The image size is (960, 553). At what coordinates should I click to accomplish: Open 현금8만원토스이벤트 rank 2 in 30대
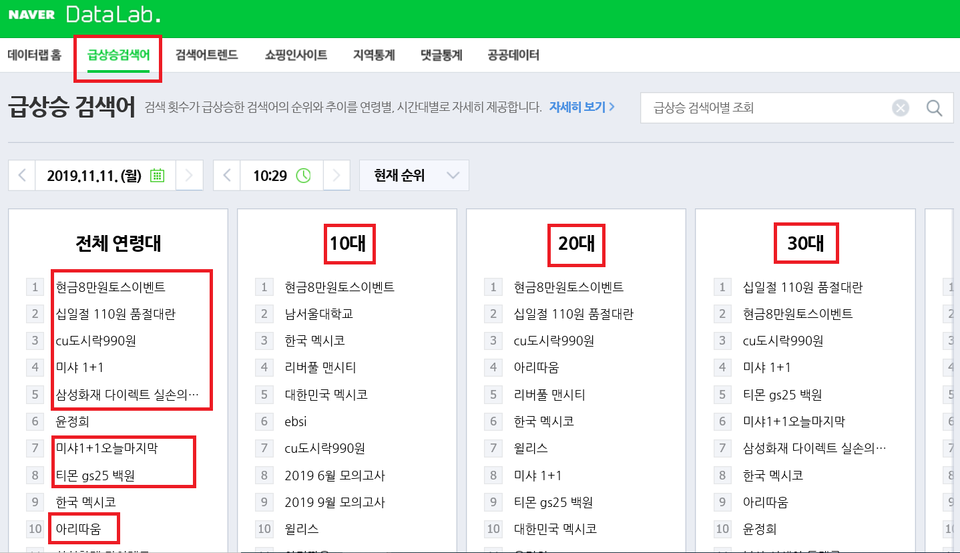(x=797, y=314)
